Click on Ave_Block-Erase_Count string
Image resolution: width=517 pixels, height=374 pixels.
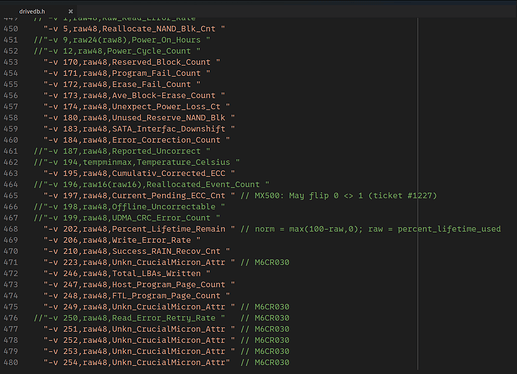coord(164,95)
